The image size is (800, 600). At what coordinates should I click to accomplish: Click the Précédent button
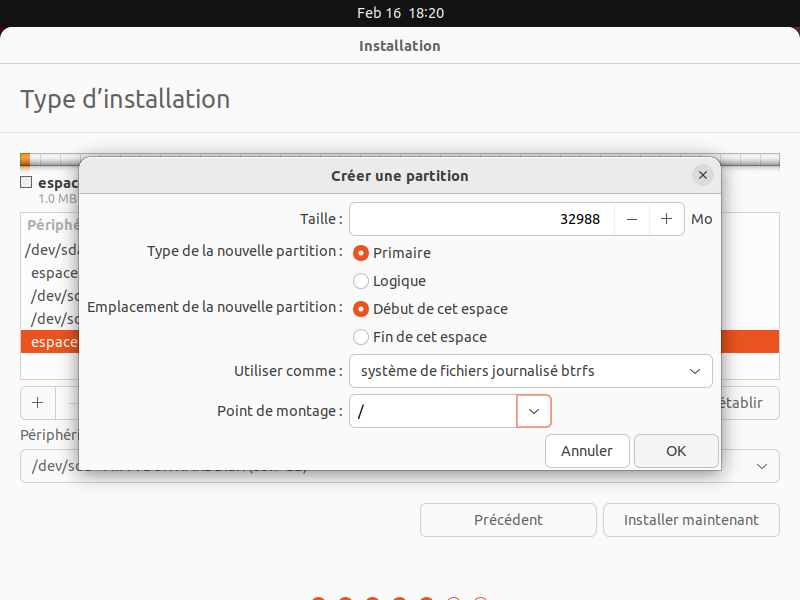(508, 520)
